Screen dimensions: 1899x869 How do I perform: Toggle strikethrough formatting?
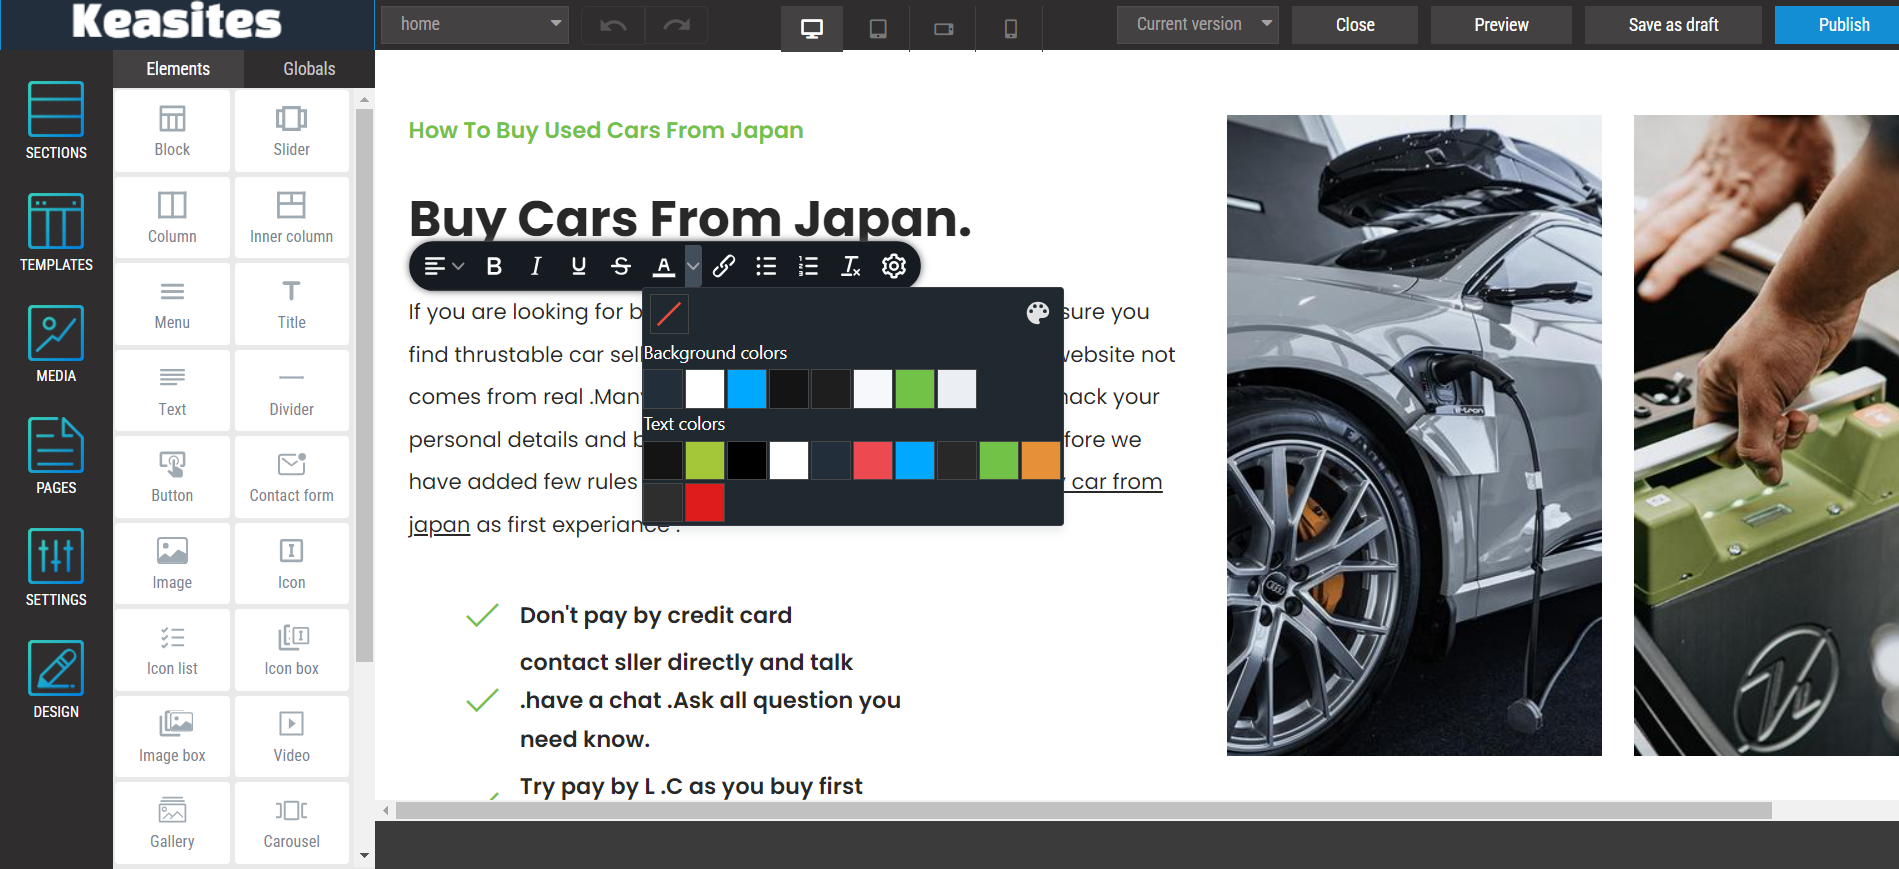(x=621, y=266)
